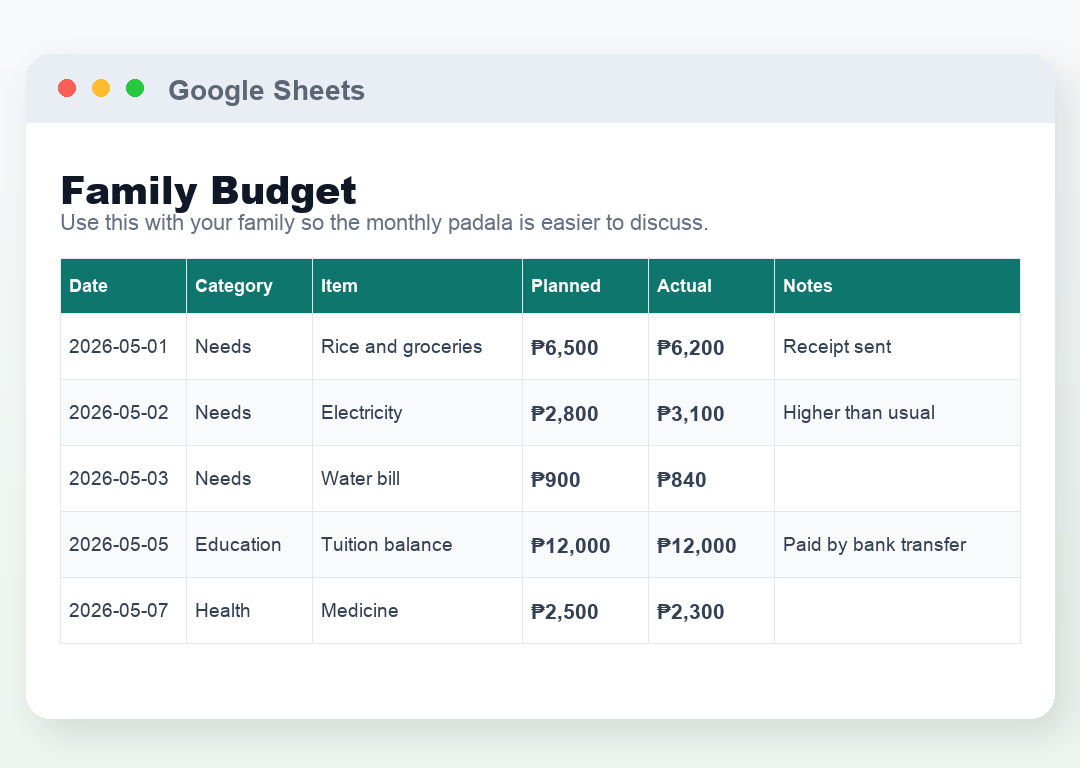This screenshot has height=768, width=1080.
Task: Select the Medicine item cell
Action: point(417,611)
